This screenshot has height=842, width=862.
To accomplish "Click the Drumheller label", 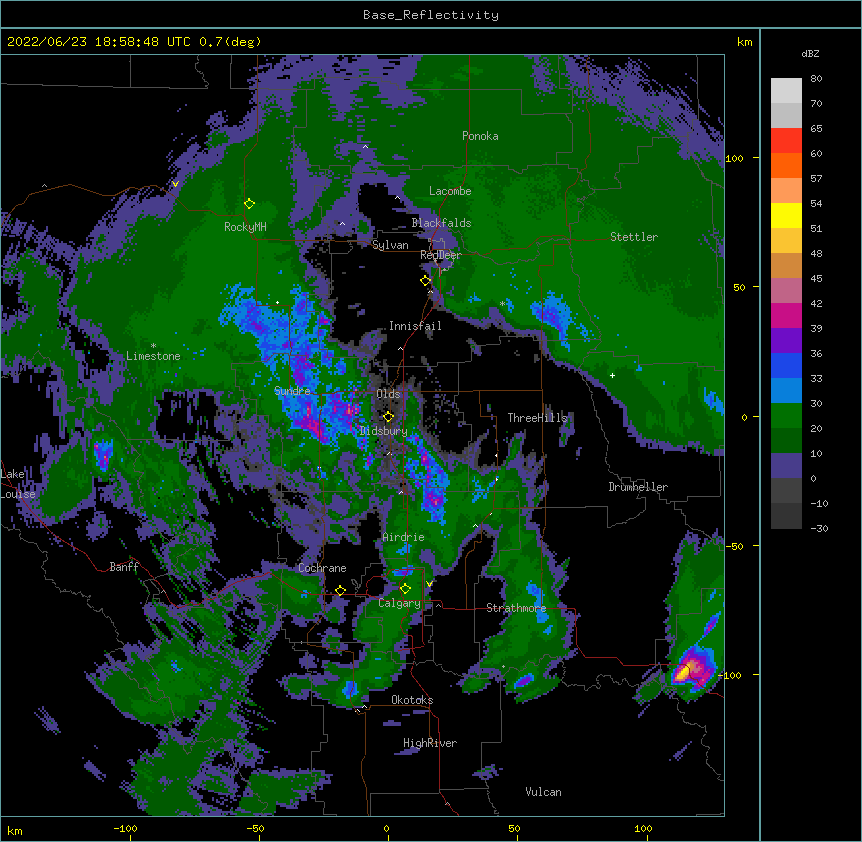I will [638, 487].
